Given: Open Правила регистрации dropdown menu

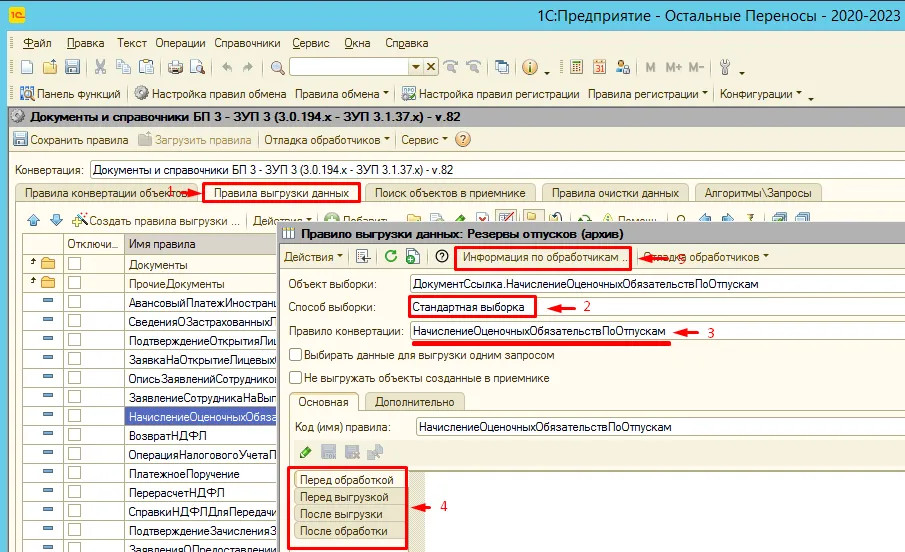Looking at the screenshot, I should coord(648,94).
